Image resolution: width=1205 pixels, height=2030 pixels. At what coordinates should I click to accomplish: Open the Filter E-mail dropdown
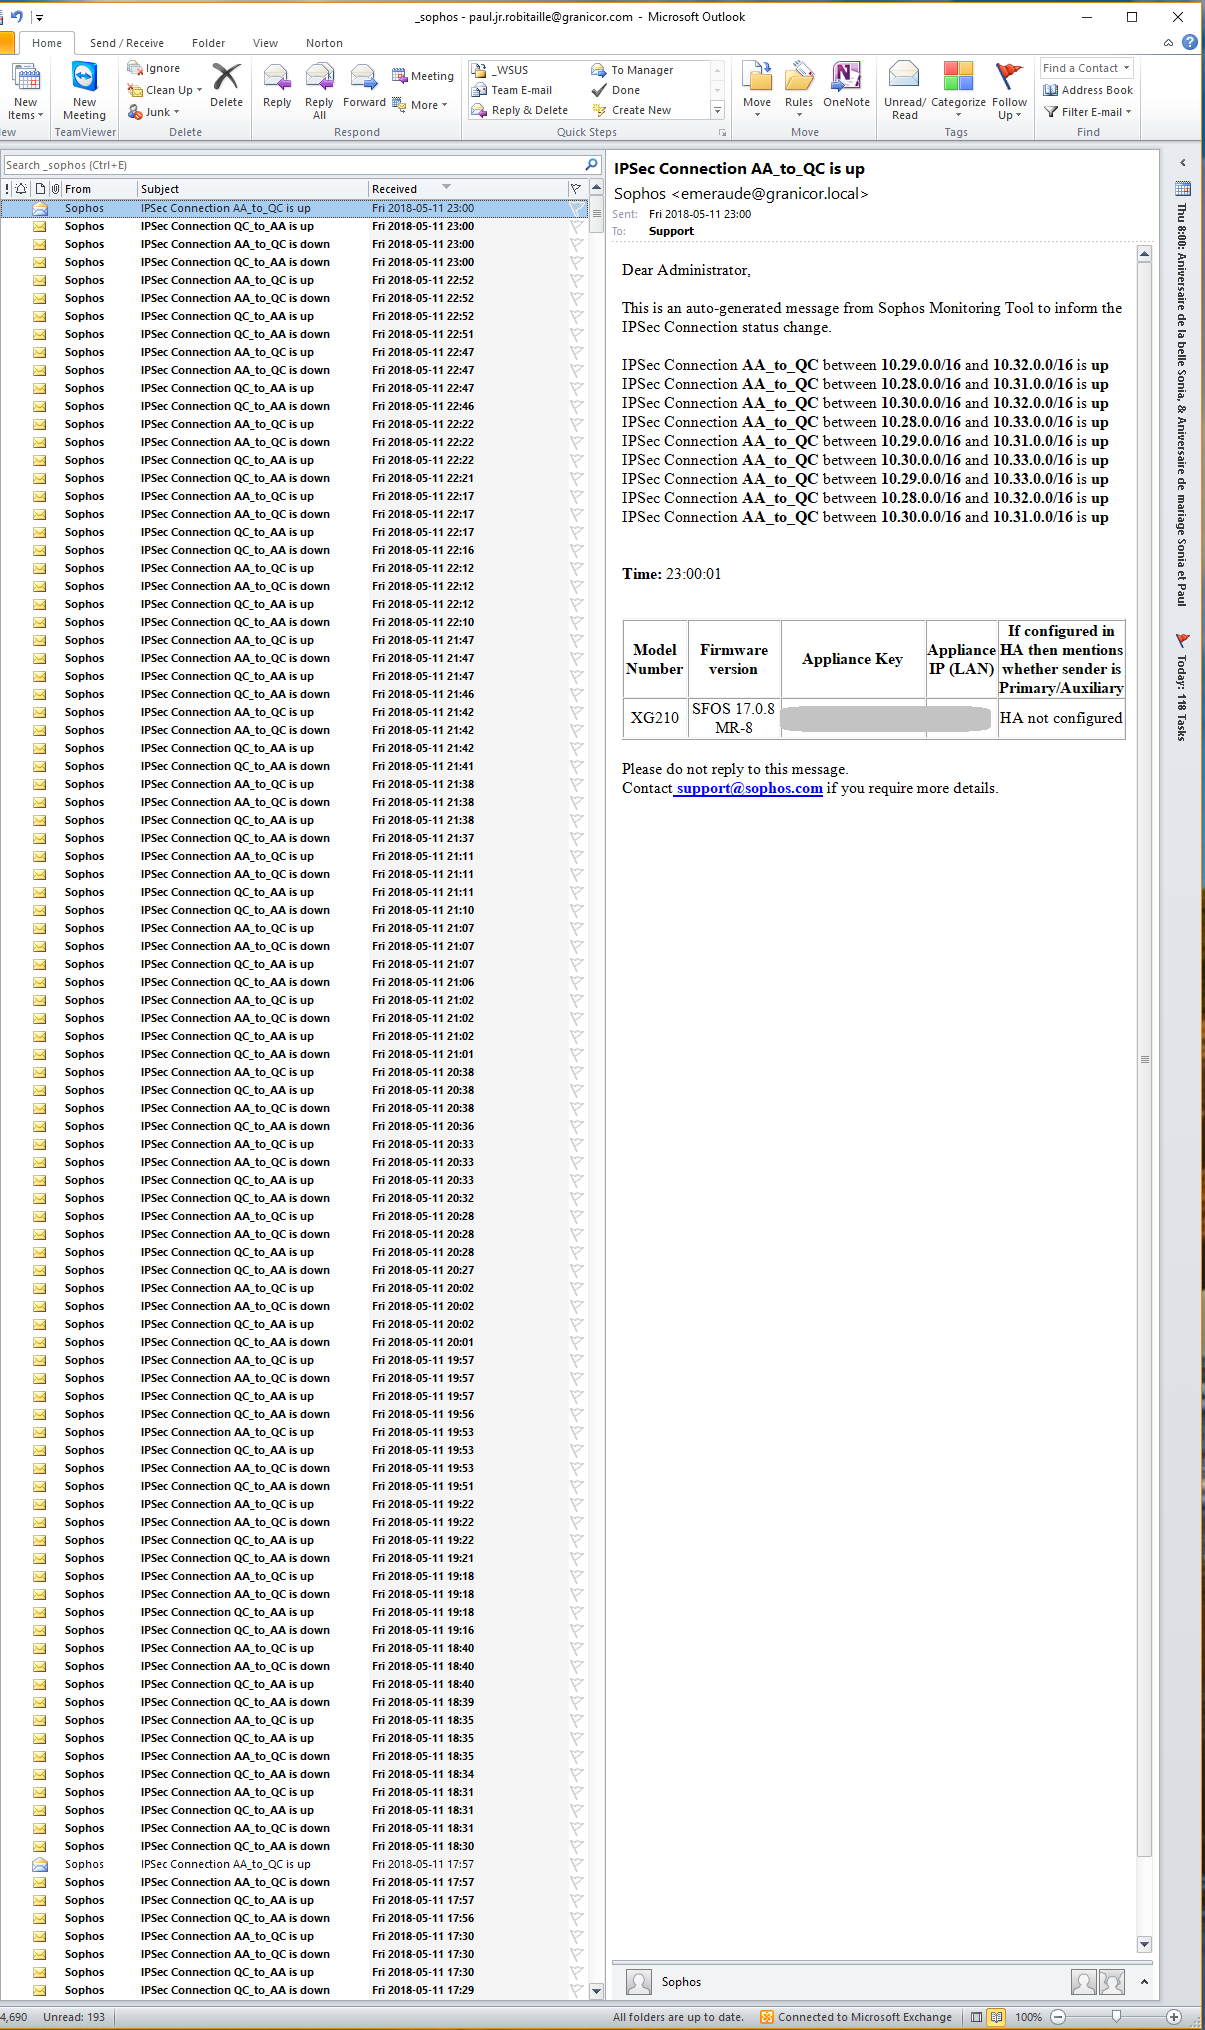(x=1088, y=112)
